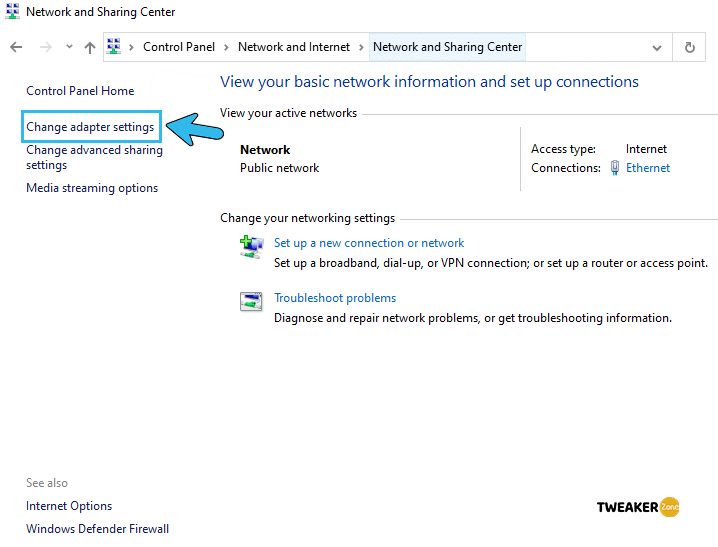Screen dimensions: 718x547
Task: Click the forward navigation arrow
Action: [45, 47]
